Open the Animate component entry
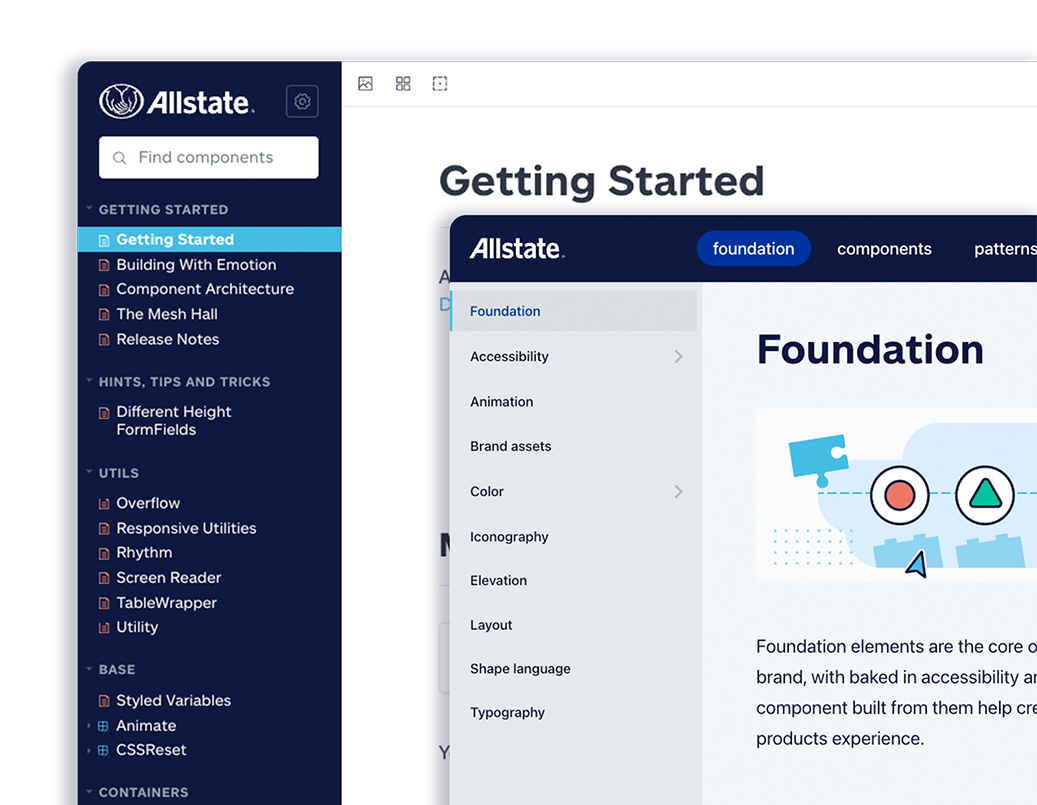 pos(146,726)
